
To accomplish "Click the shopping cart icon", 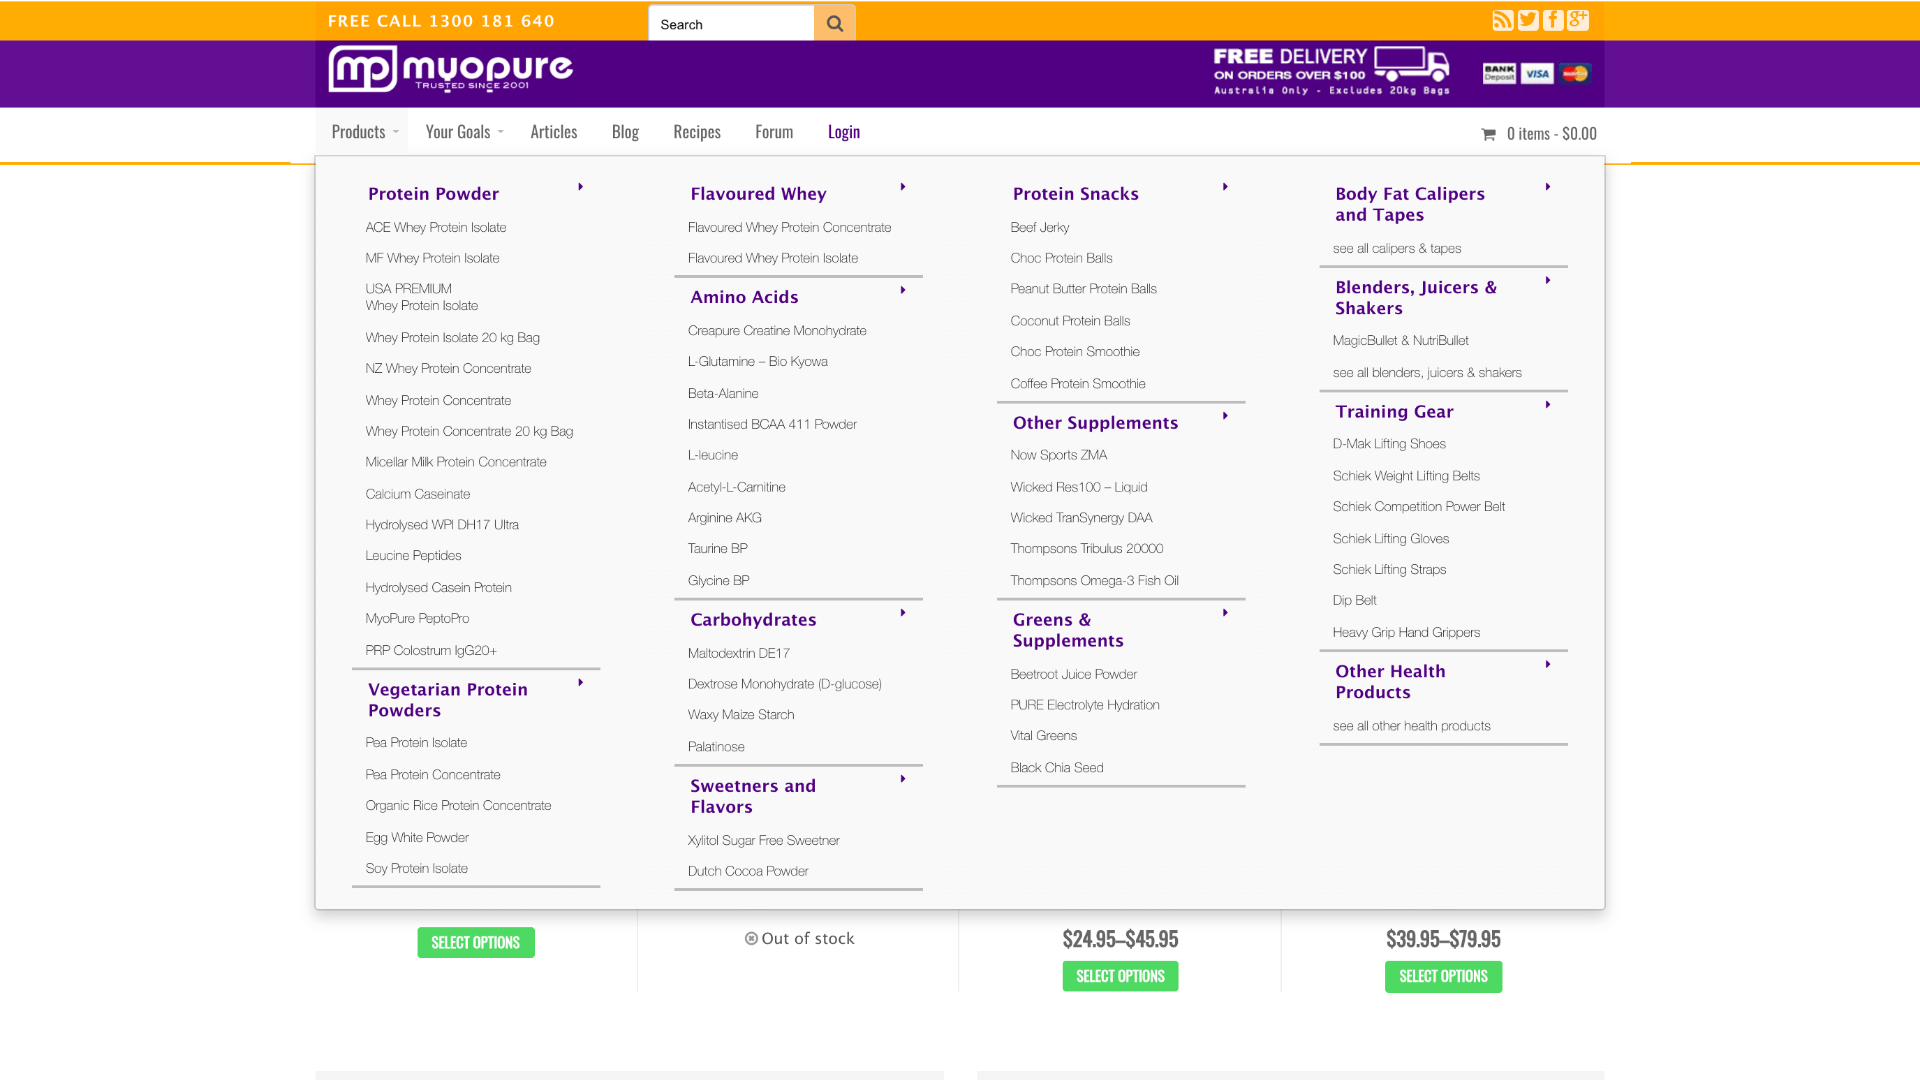I will pos(1488,134).
